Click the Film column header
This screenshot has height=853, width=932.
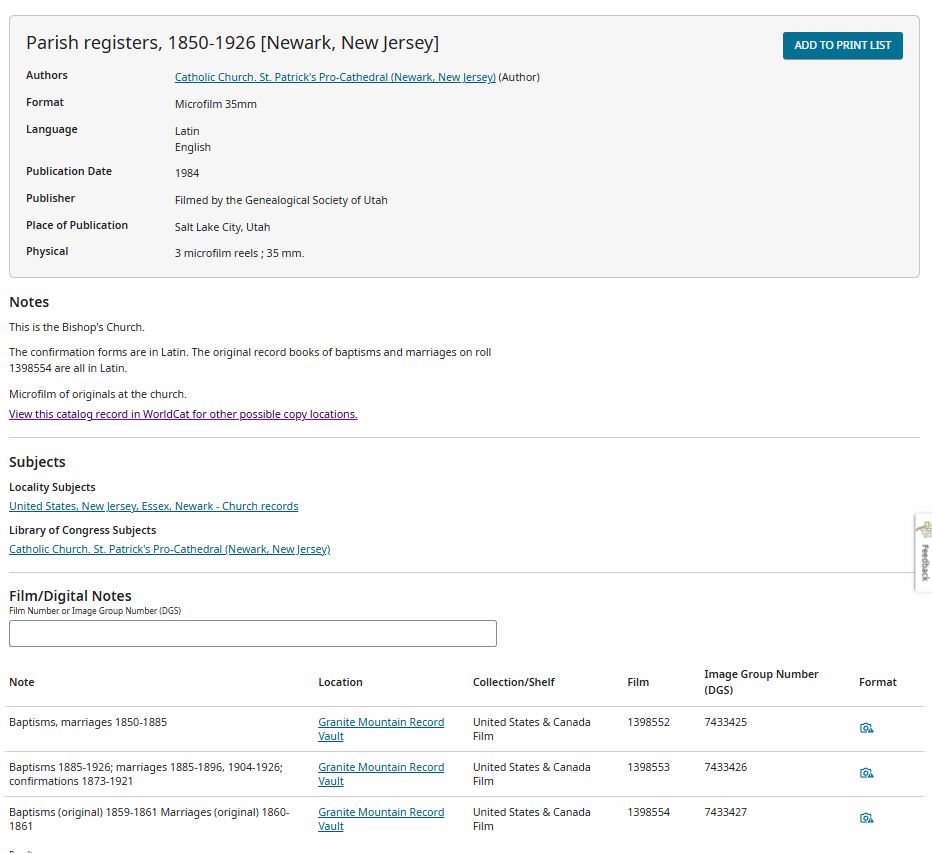click(638, 682)
